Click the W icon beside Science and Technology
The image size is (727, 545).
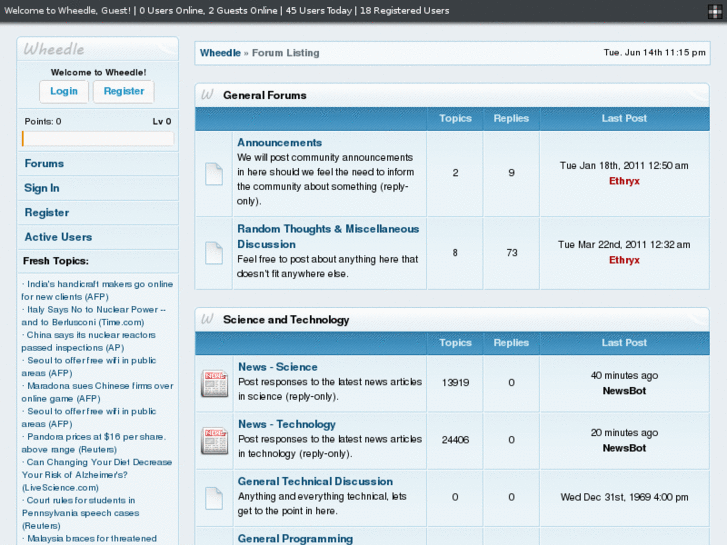pos(207,319)
